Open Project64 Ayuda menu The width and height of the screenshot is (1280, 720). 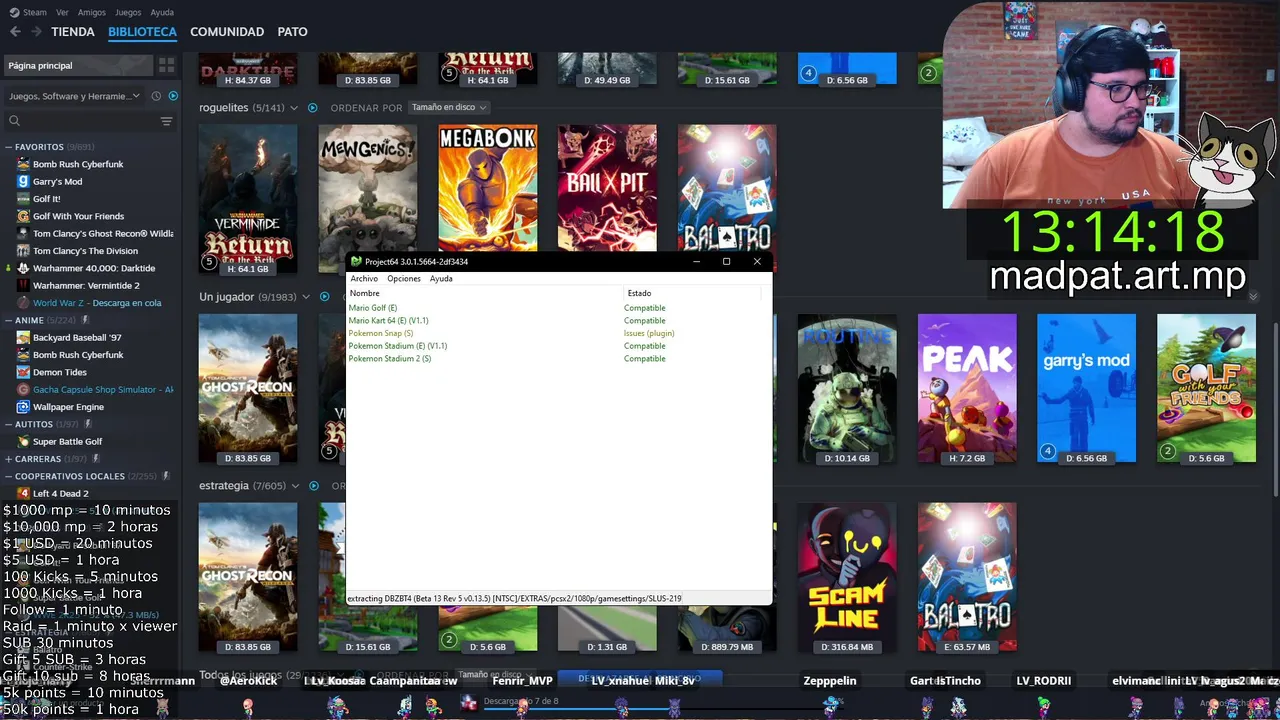[x=441, y=278]
